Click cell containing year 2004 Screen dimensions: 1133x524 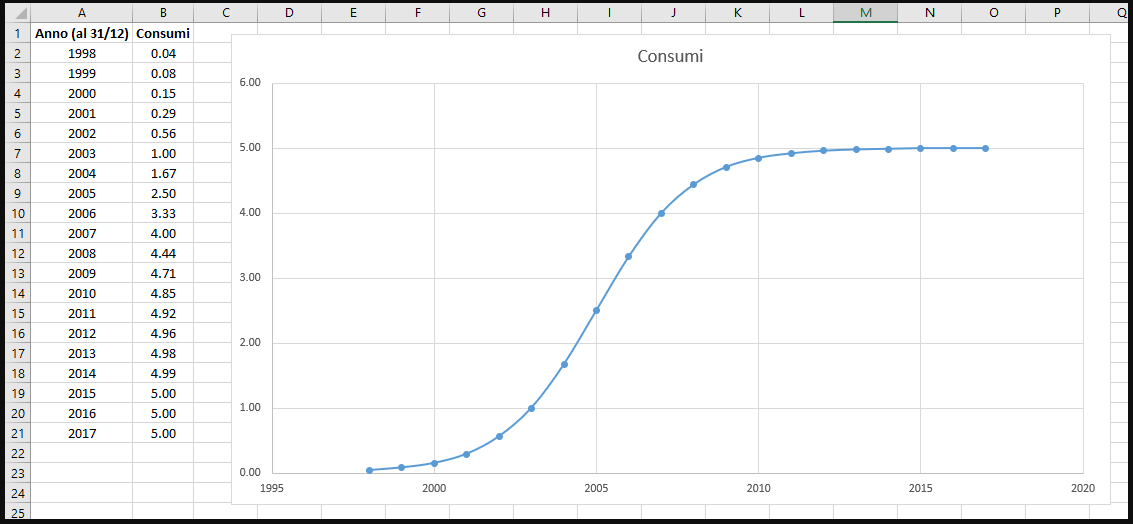pos(81,173)
